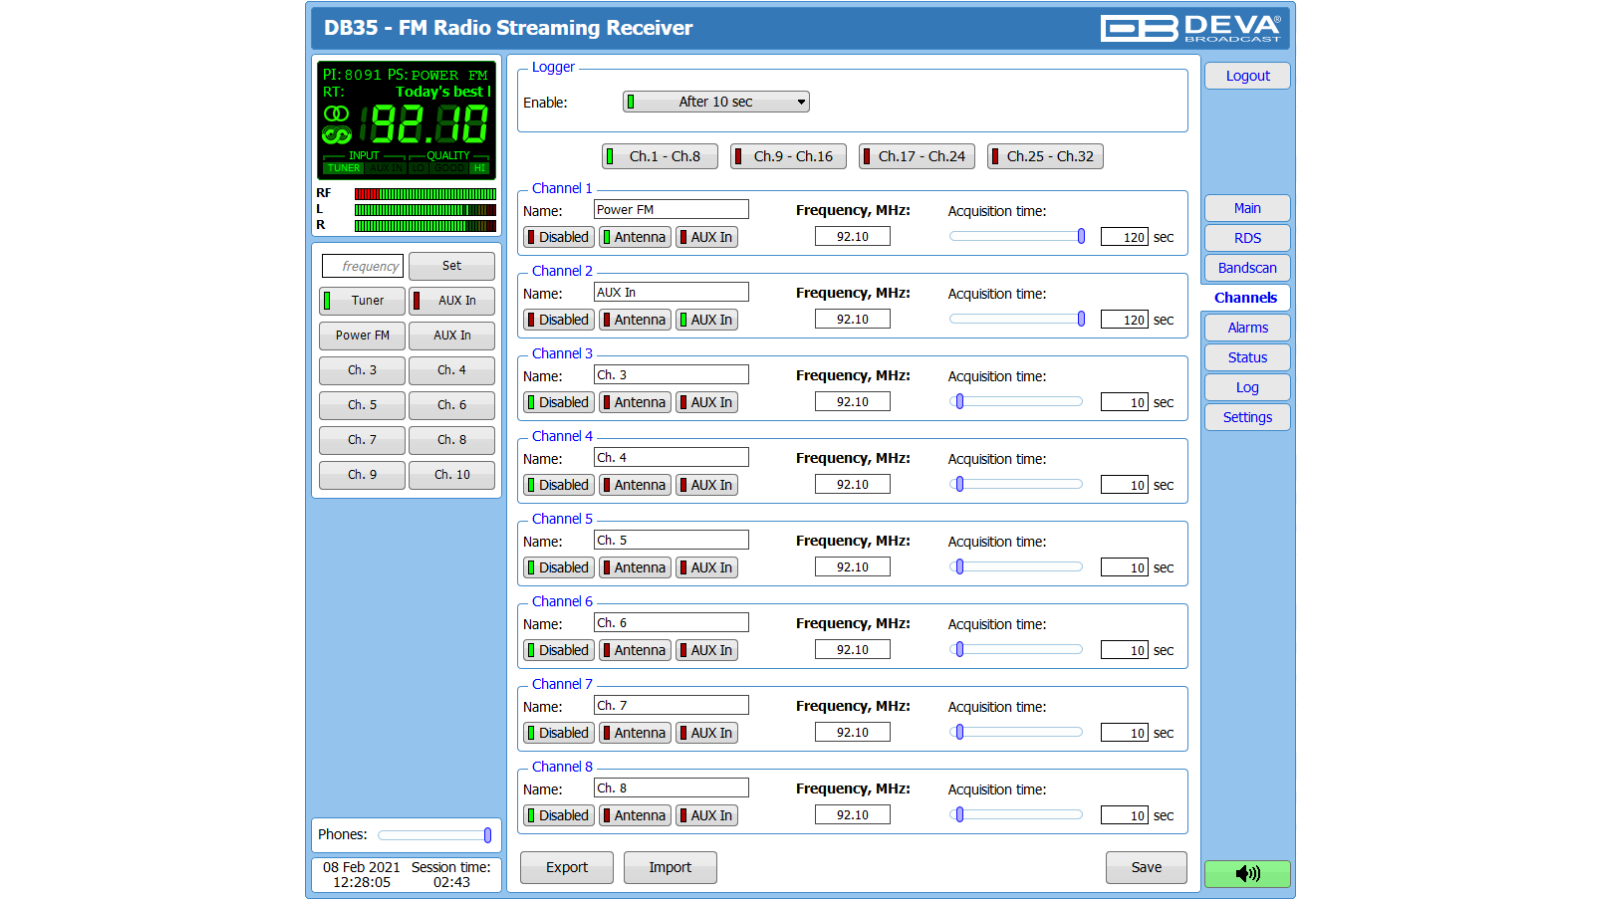Open the Logger Enable dropdown
The width and height of the screenshot is (1600, 900).
click(716, 102)
